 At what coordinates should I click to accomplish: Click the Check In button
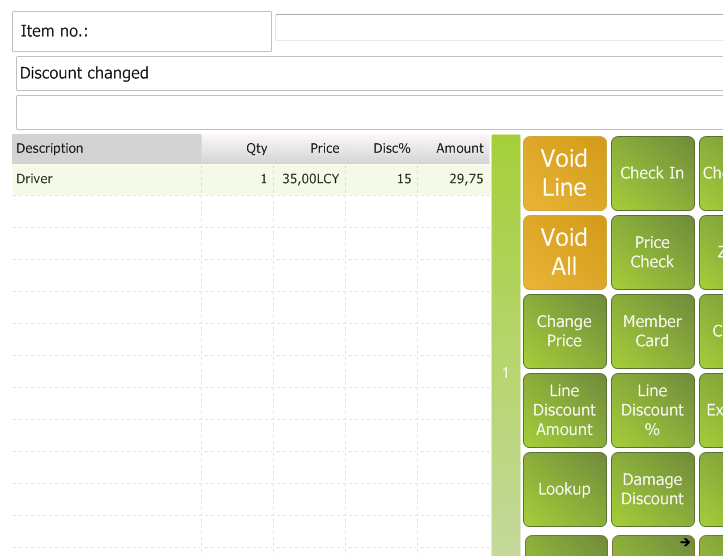click(652, 173)
